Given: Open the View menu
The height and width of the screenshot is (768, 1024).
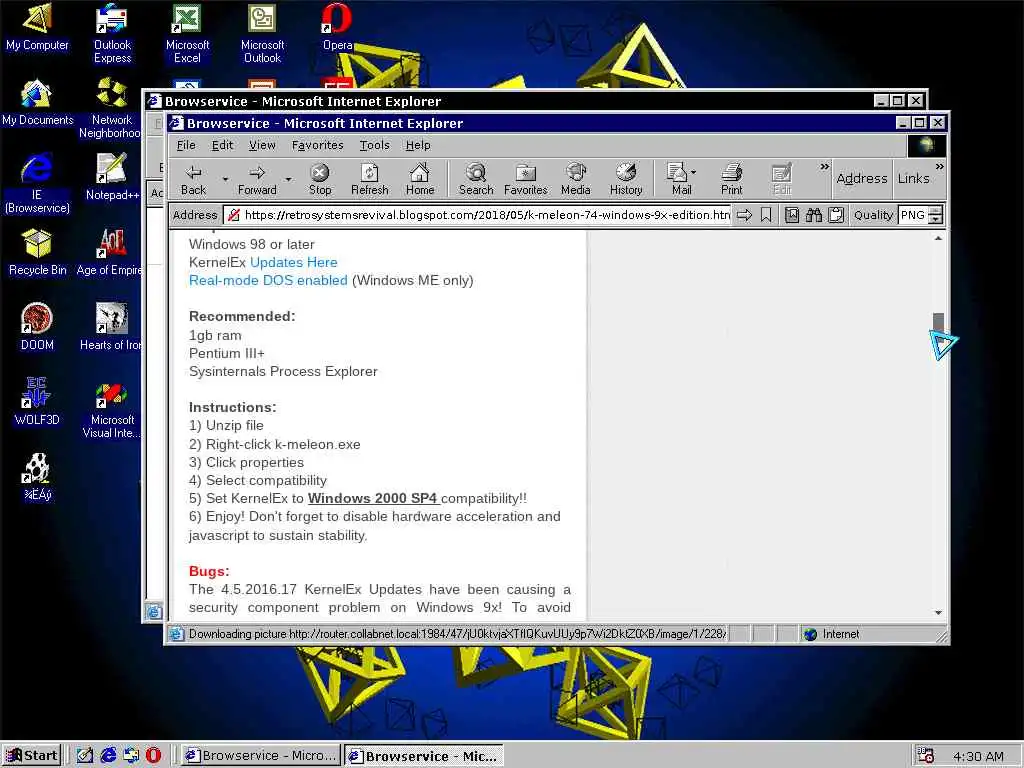Looking at the screenshot, I should click(x=262, y=145).
